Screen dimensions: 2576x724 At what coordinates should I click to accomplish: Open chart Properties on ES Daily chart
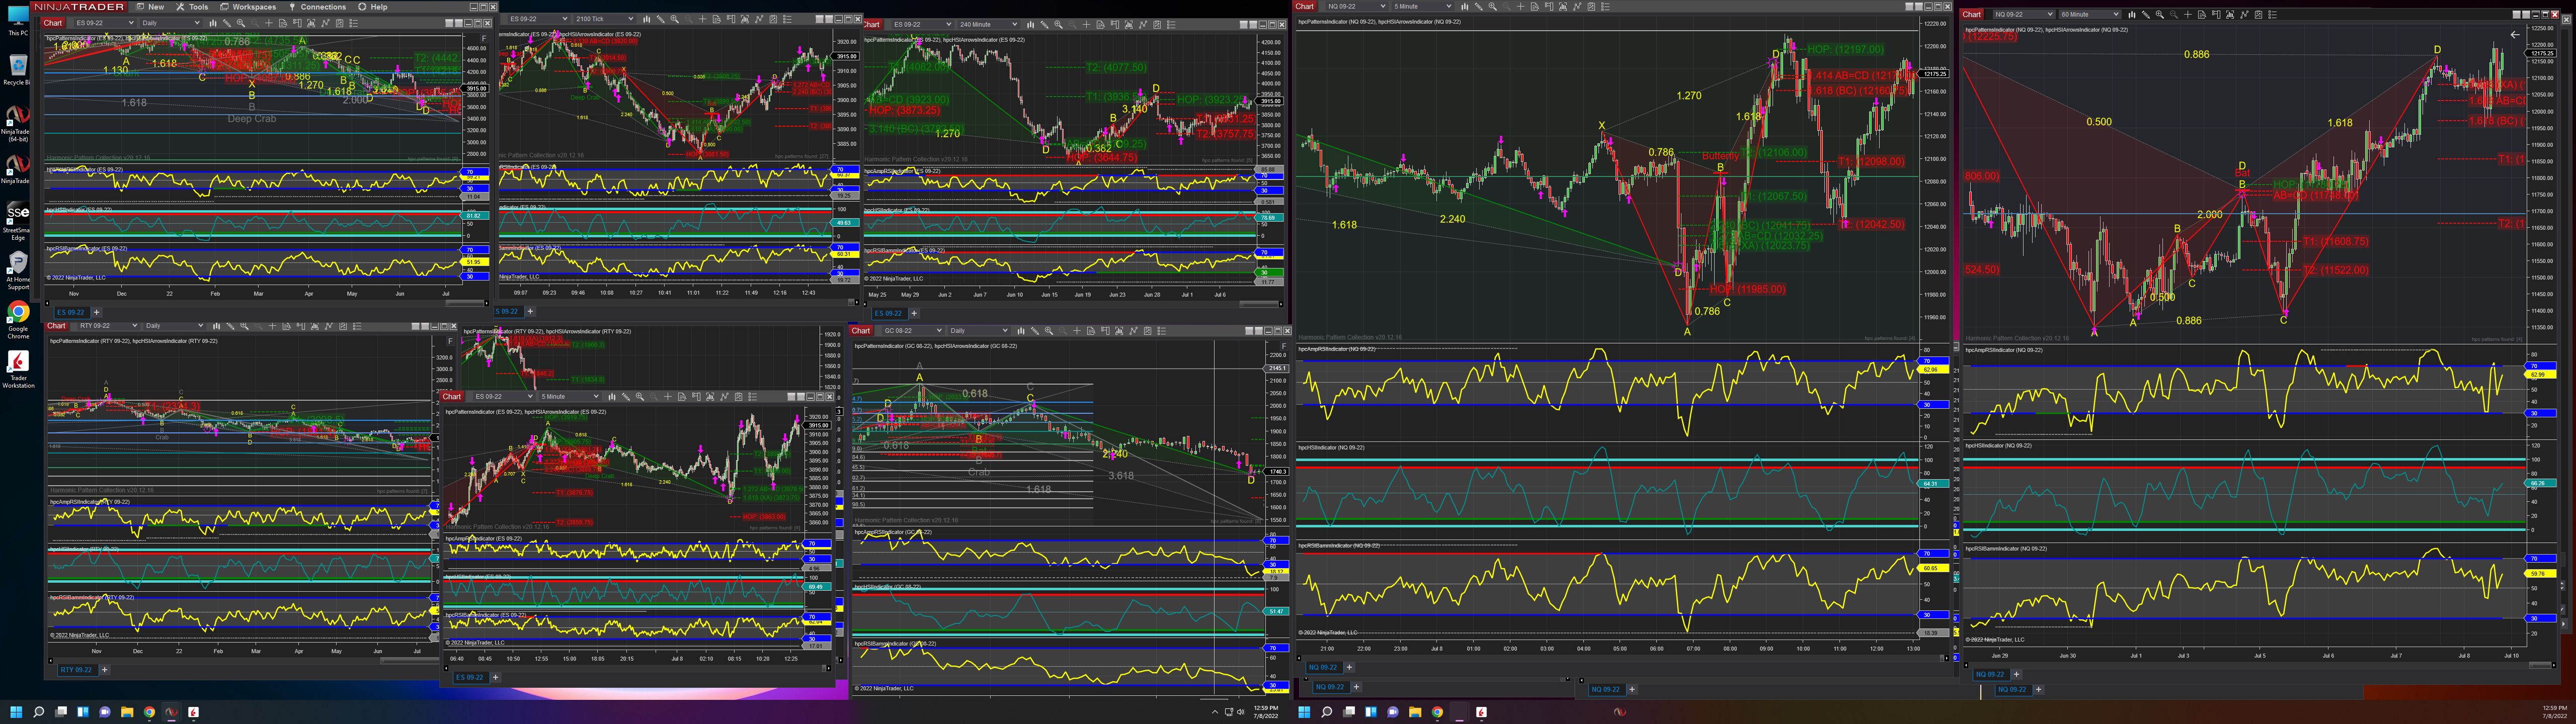[354, 22]
